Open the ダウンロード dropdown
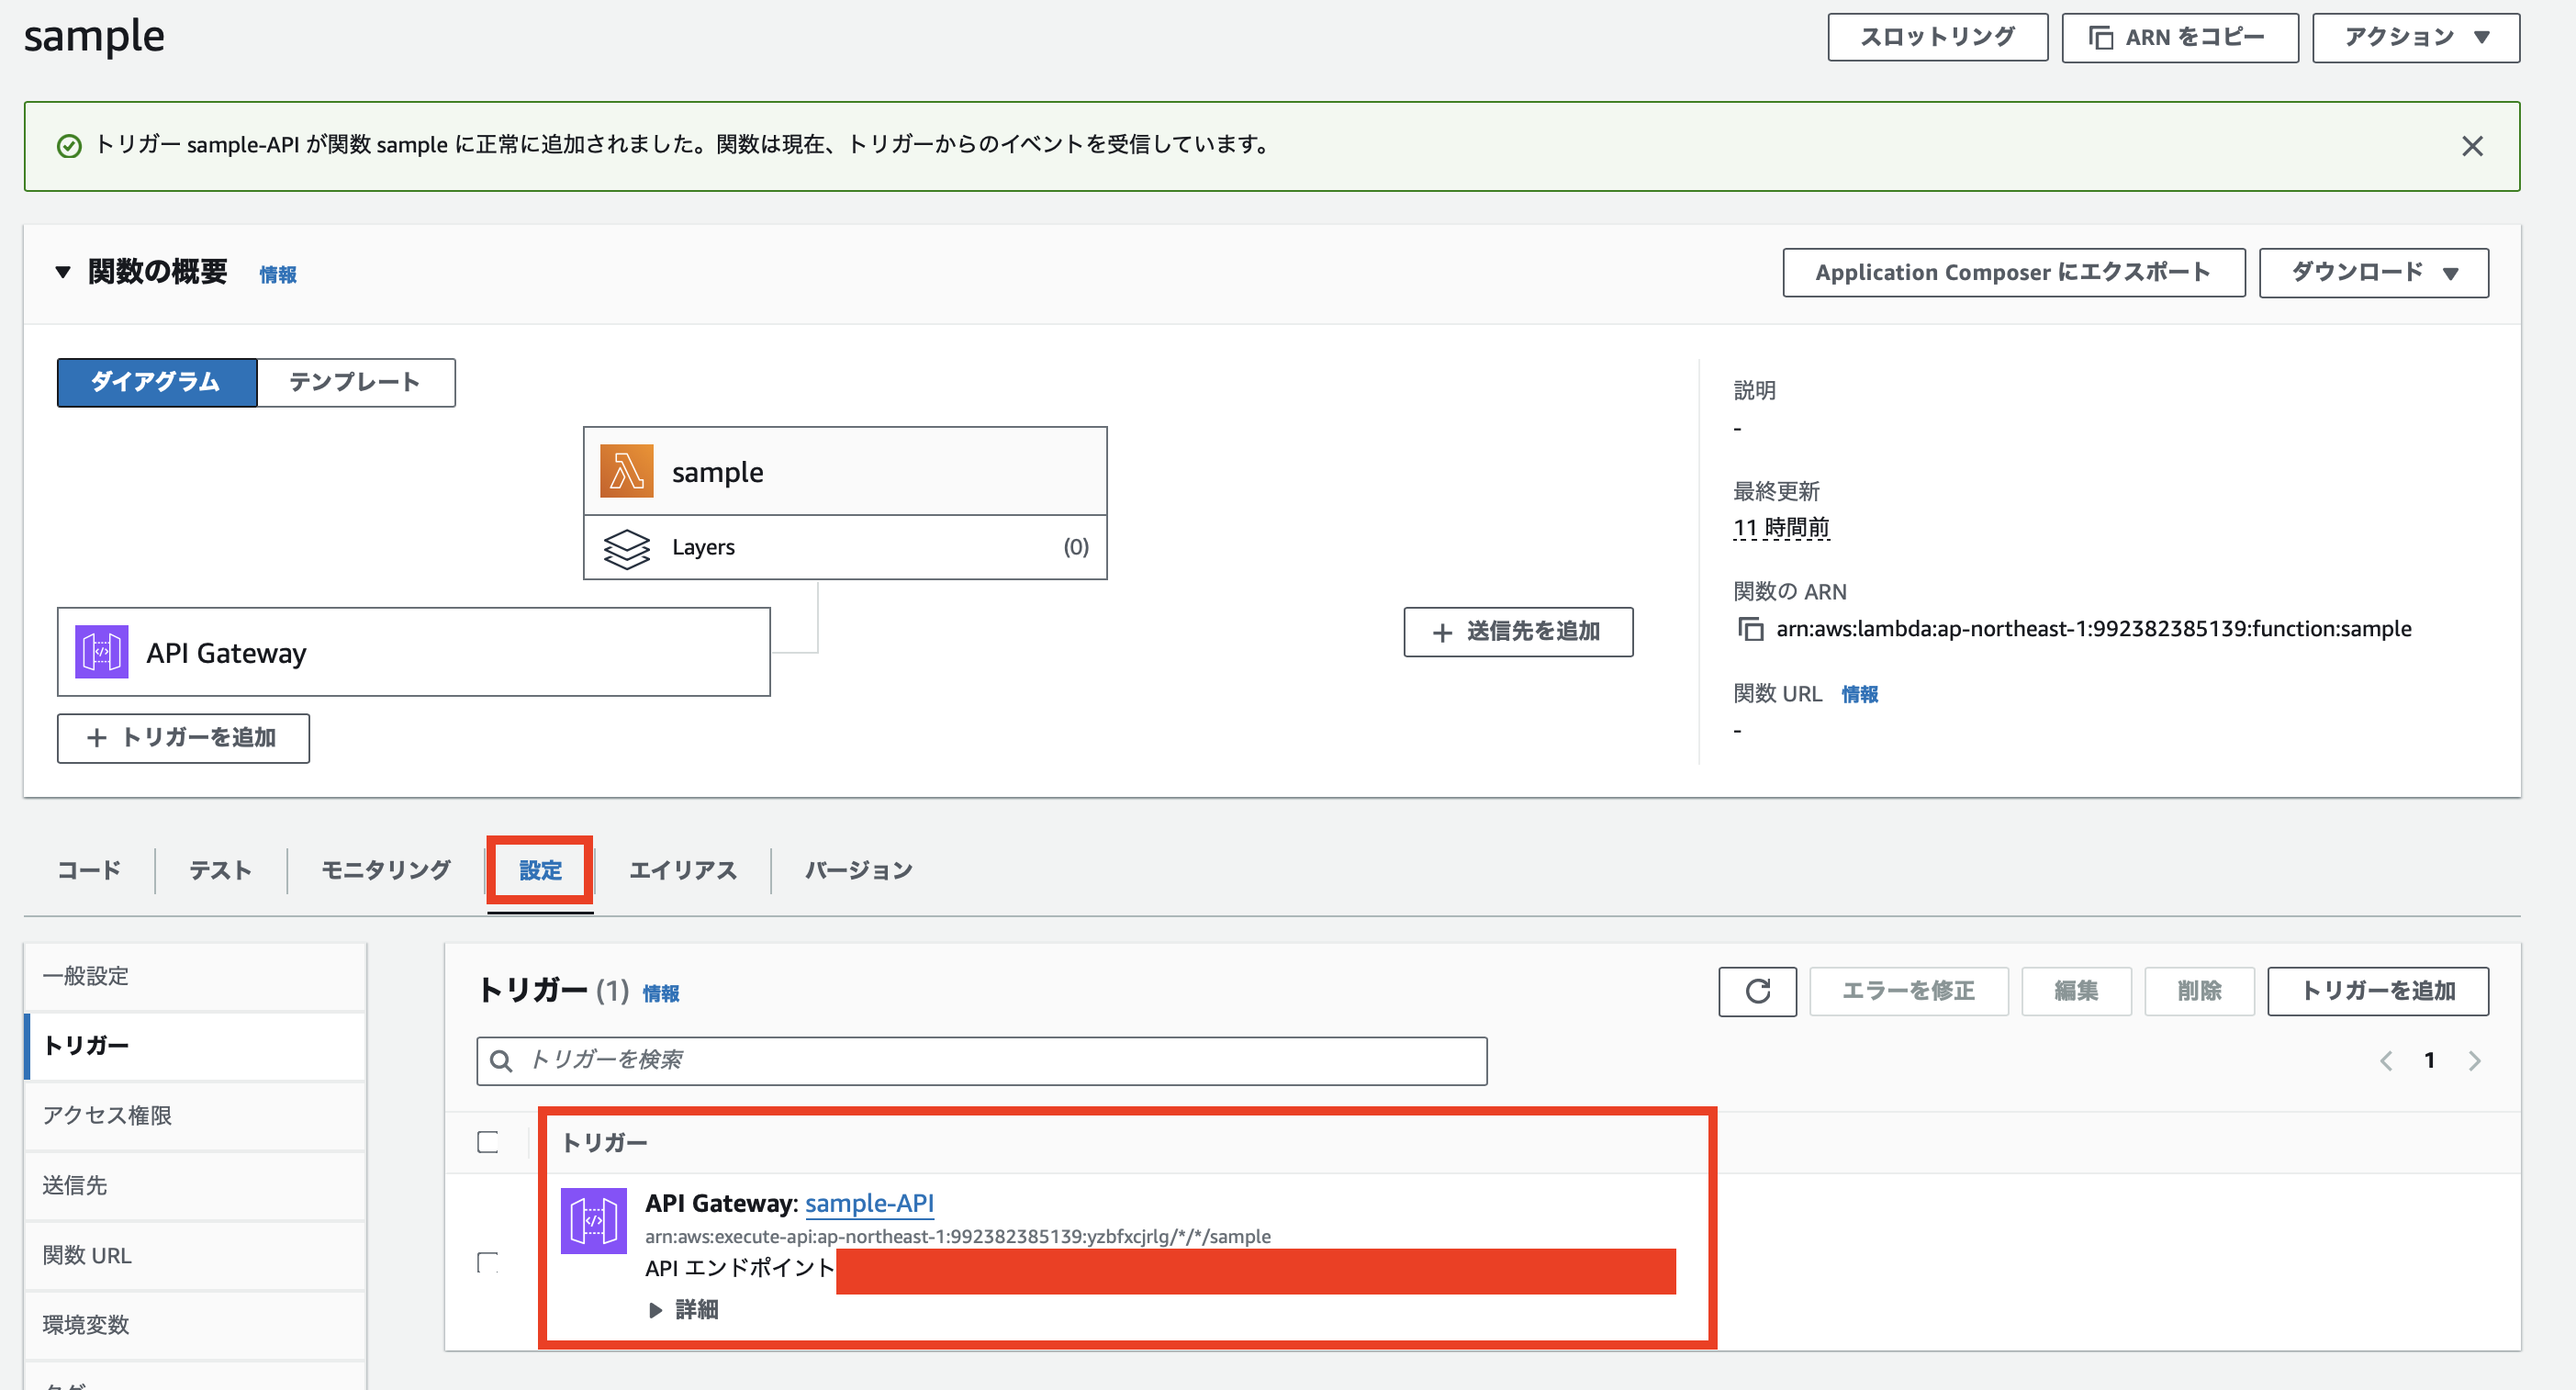This screenshot has width=2576, height=1390. (x=2373, y=273)
